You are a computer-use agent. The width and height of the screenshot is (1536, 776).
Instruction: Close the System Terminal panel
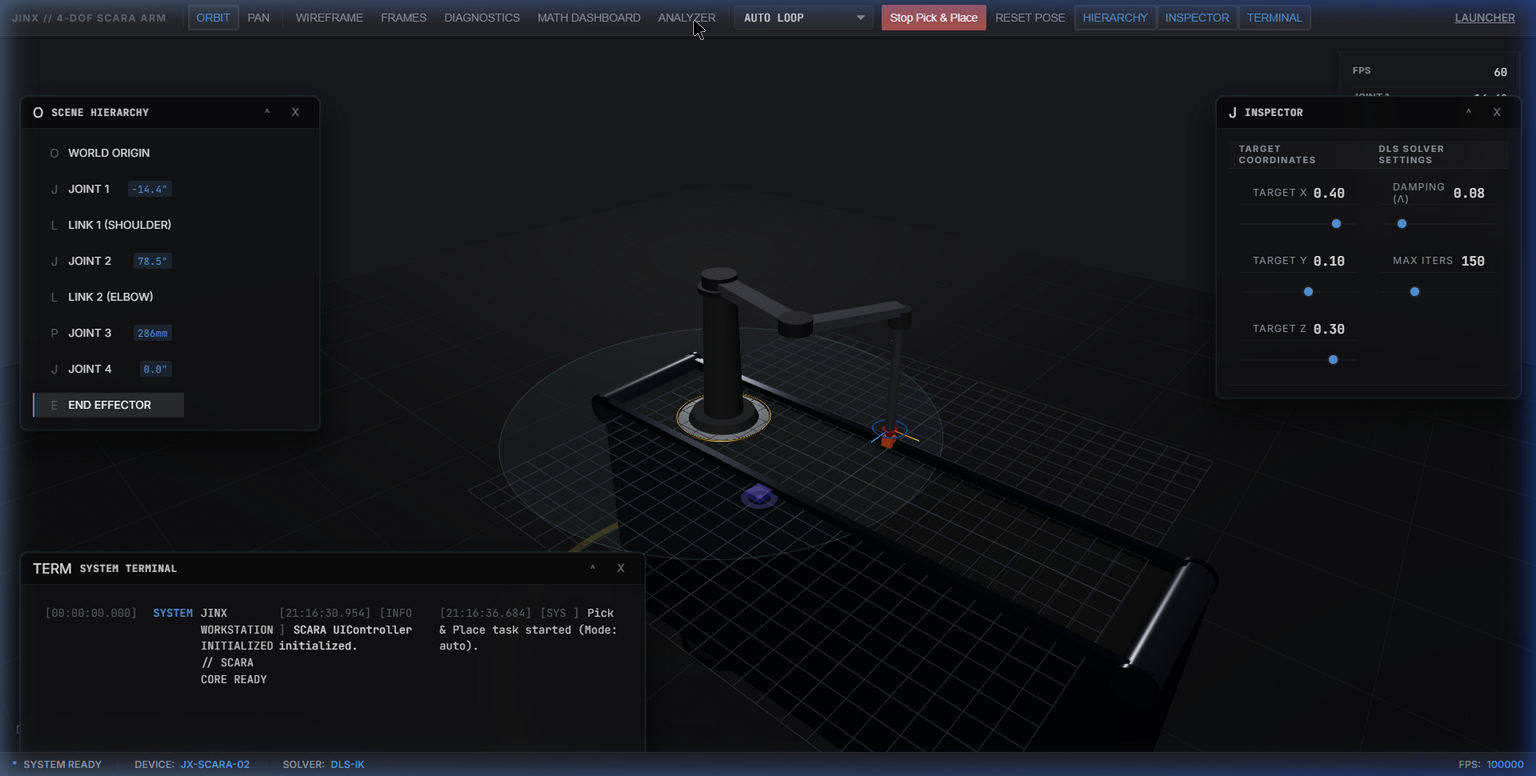click(621, 568)
